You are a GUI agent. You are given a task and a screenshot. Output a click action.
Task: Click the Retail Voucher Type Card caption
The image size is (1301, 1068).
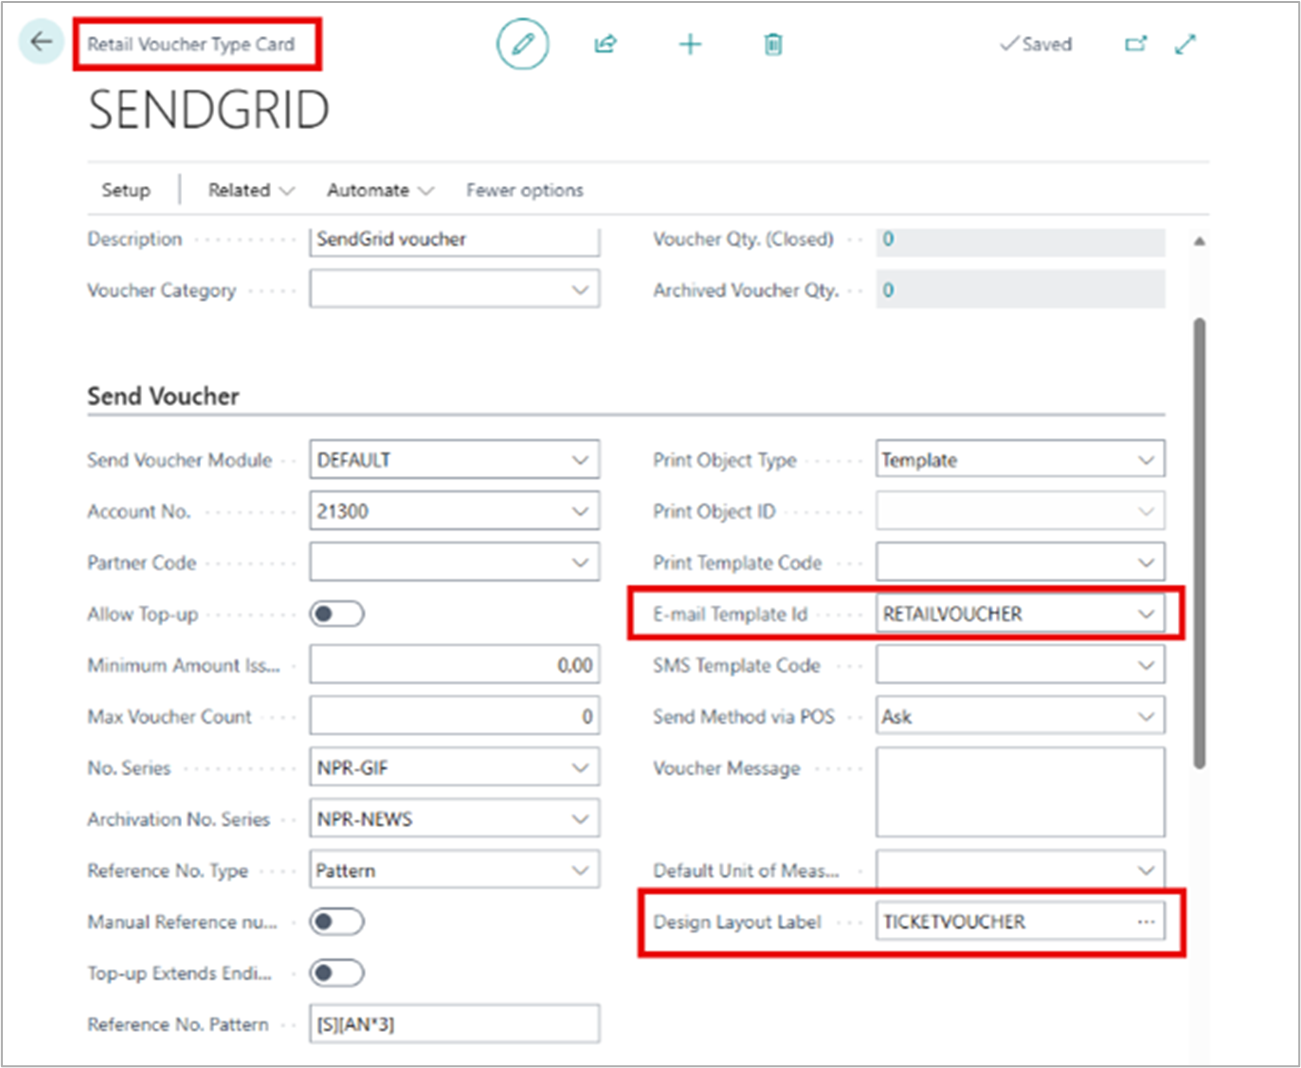191,44
